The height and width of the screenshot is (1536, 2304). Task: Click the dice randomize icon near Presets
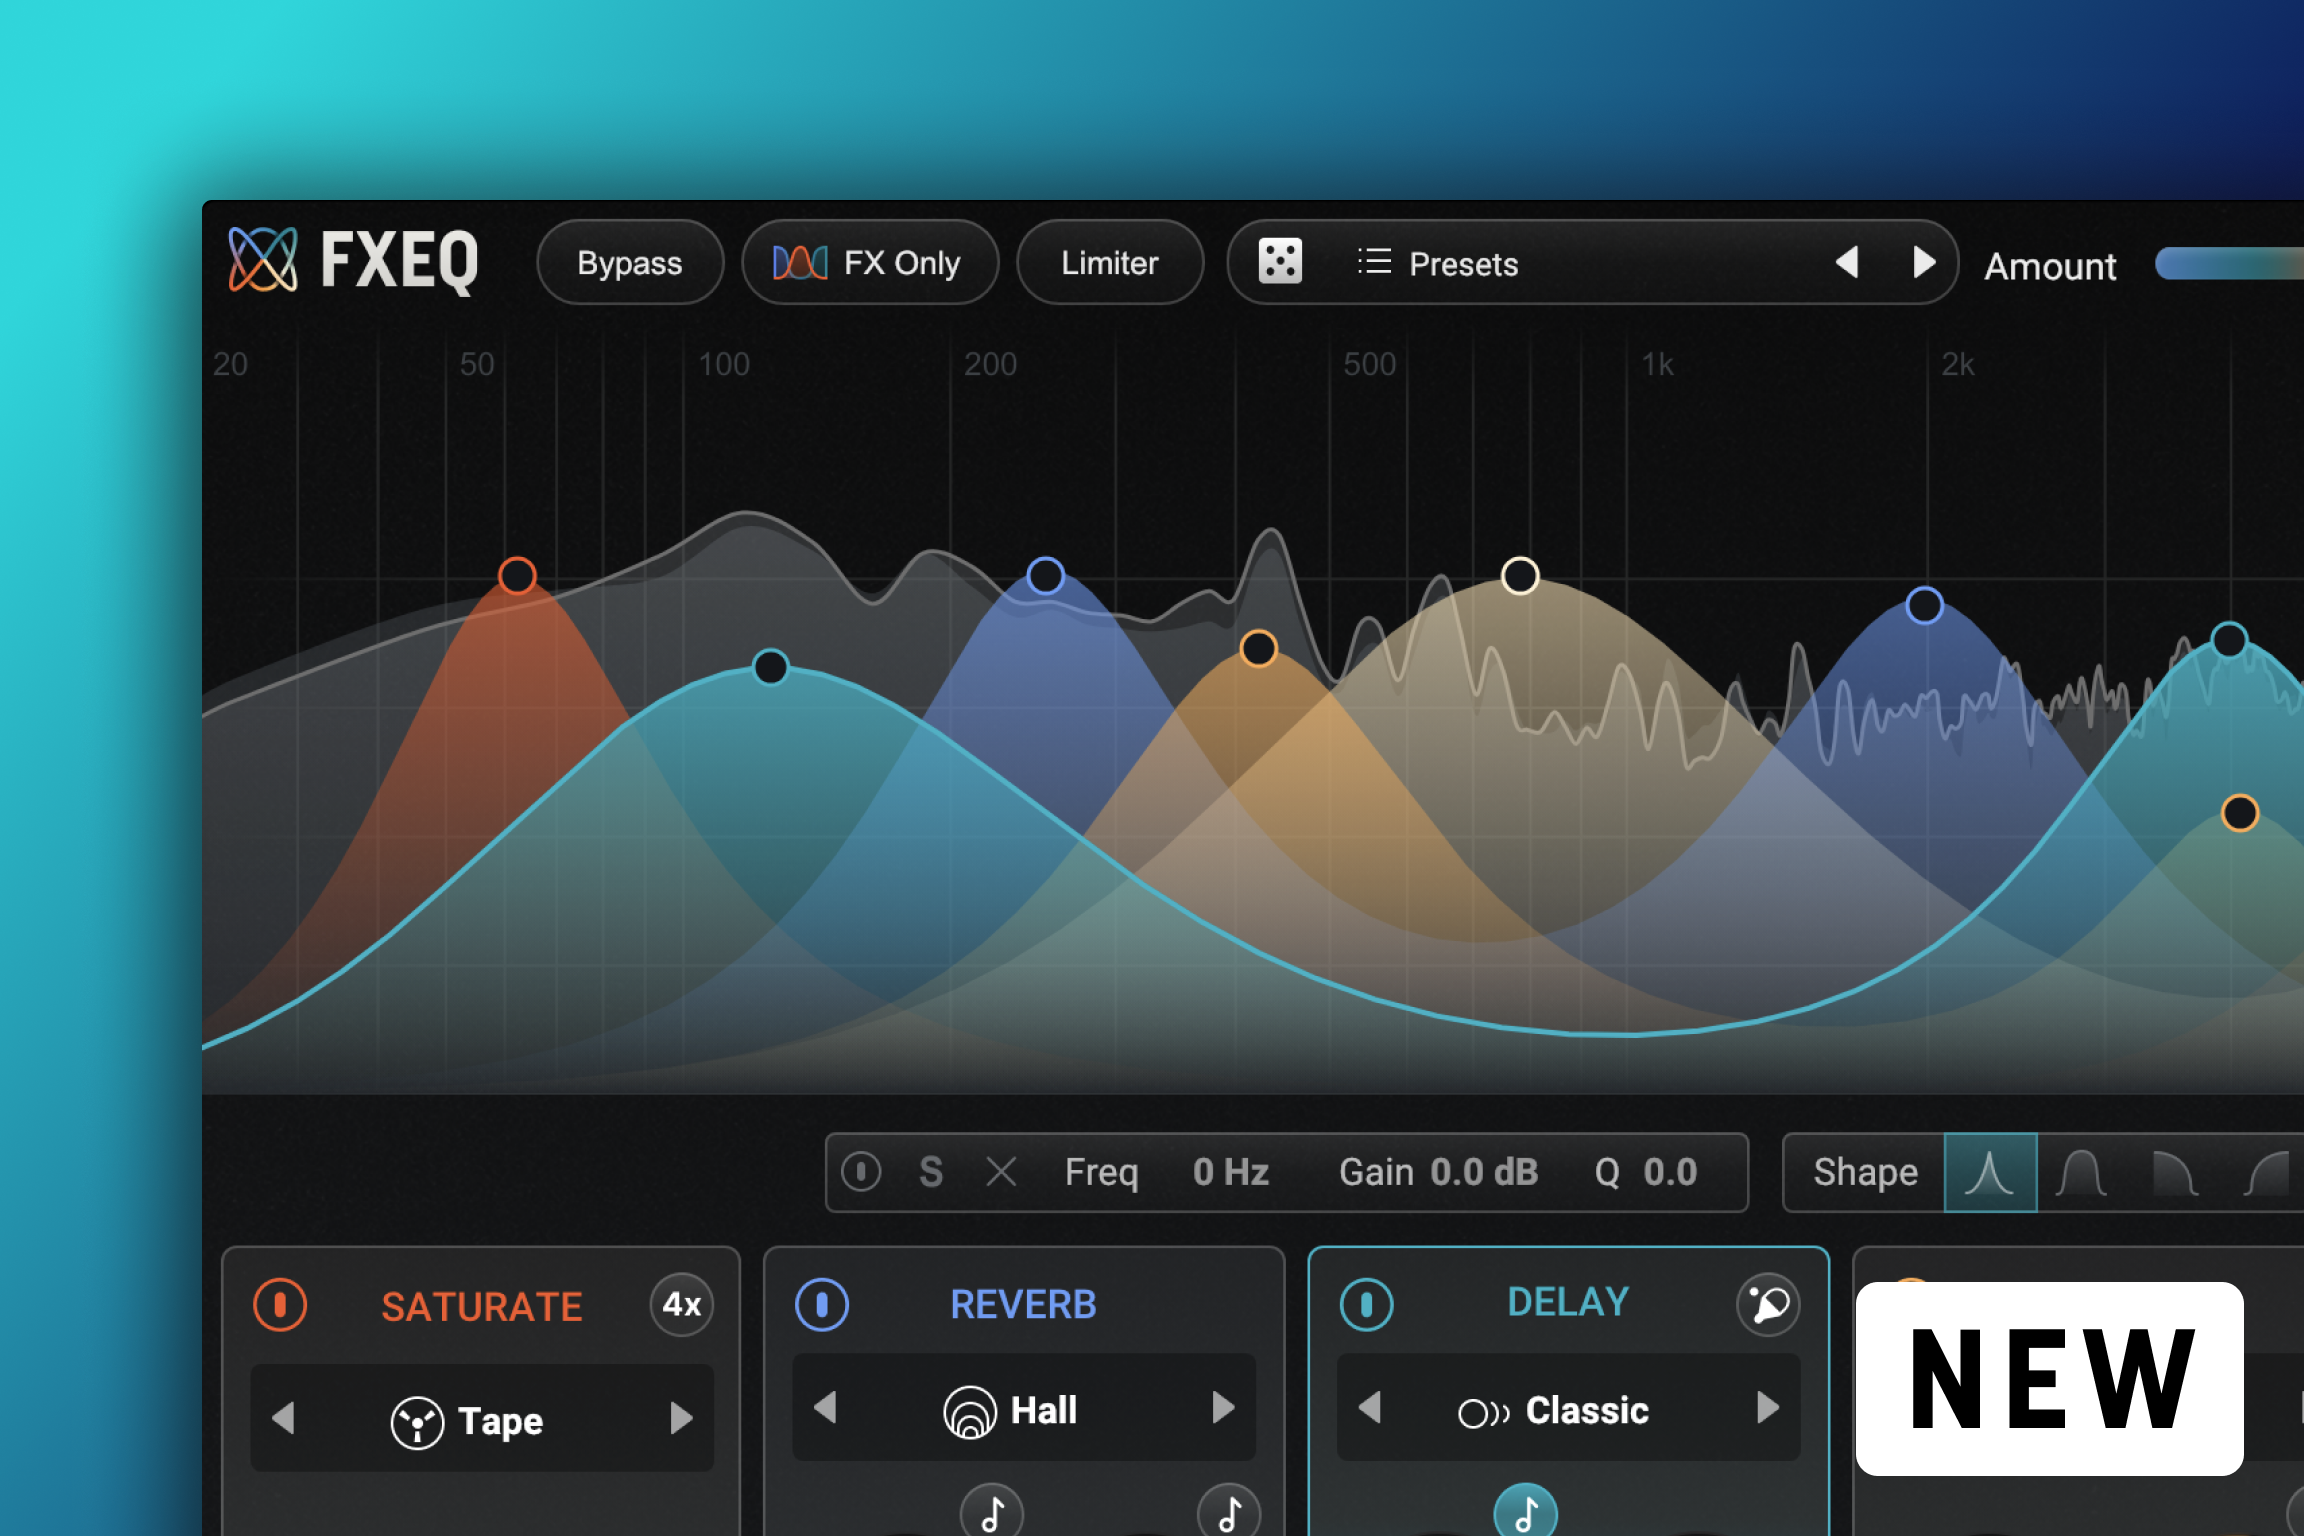1281,262
